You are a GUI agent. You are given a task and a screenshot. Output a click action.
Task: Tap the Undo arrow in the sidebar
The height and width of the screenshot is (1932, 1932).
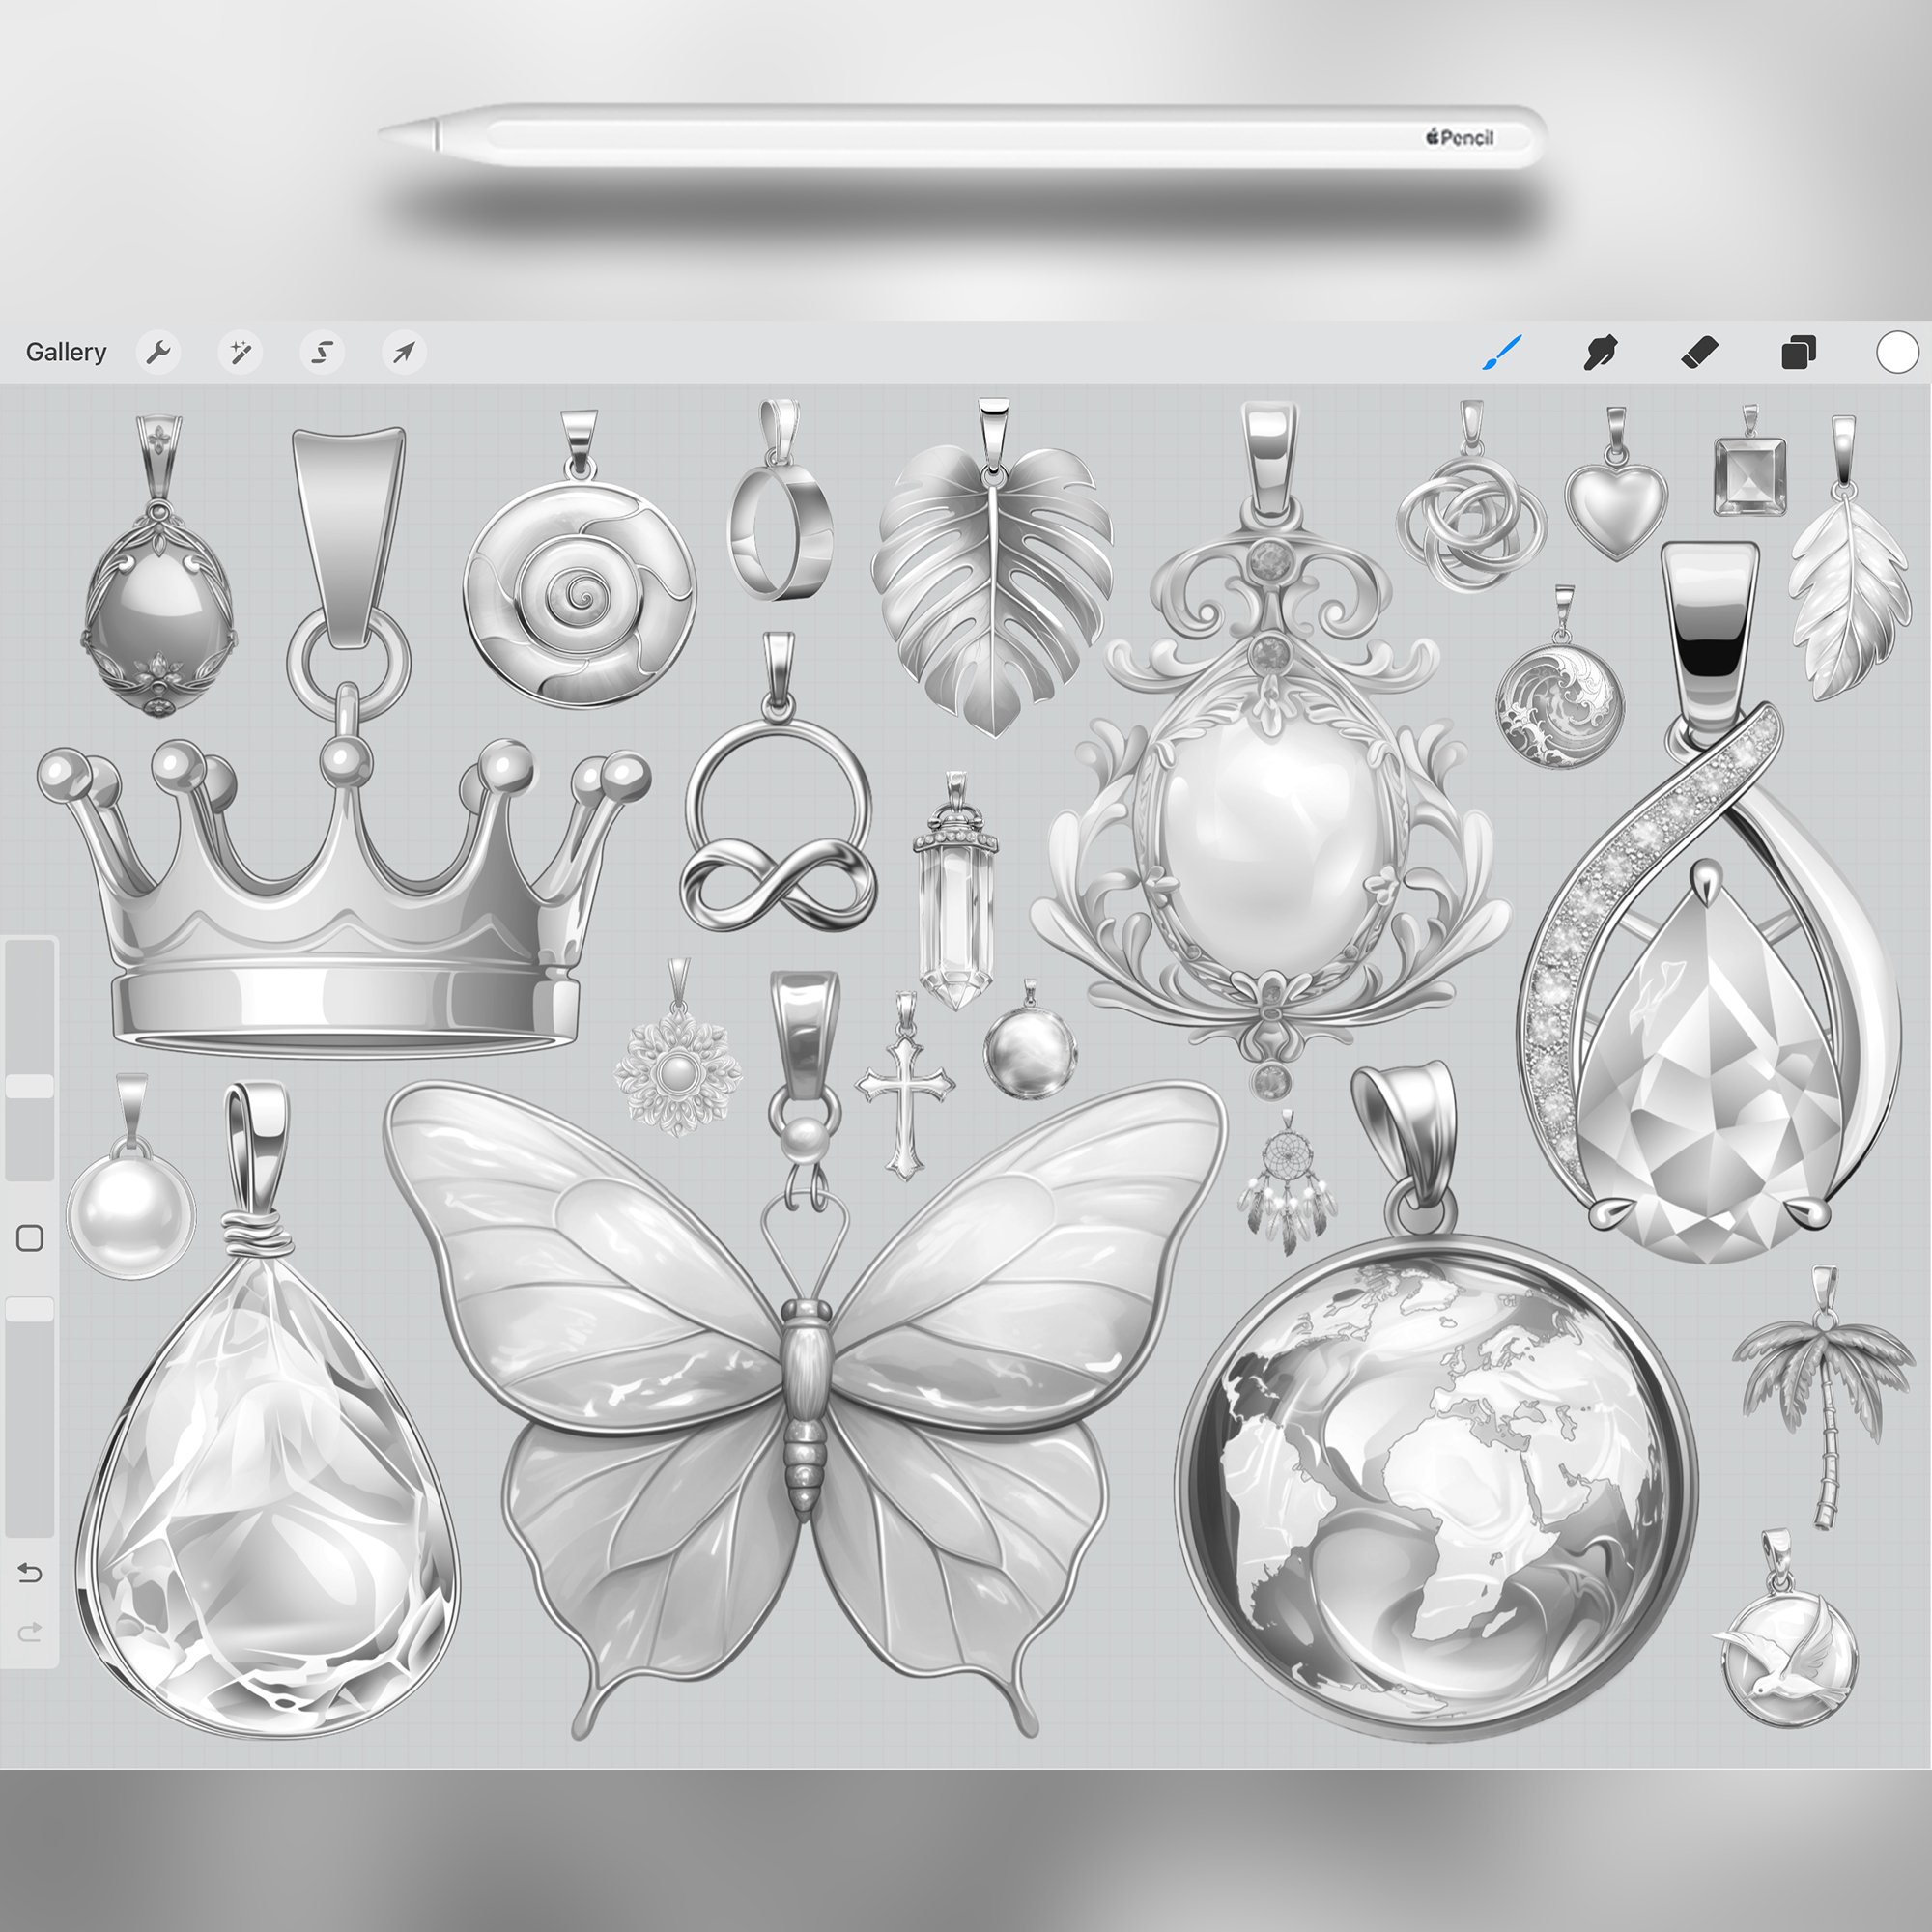coord(30,1574)
